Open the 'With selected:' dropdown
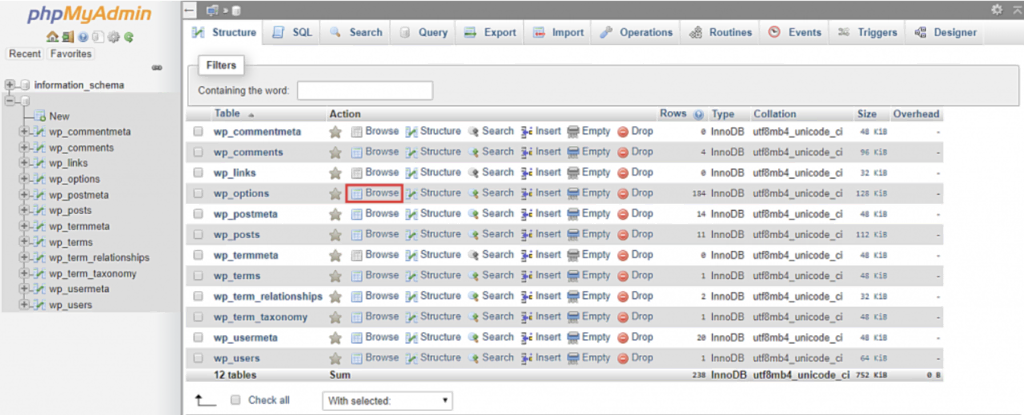The image size is (1024, 415). pos(388,400)
